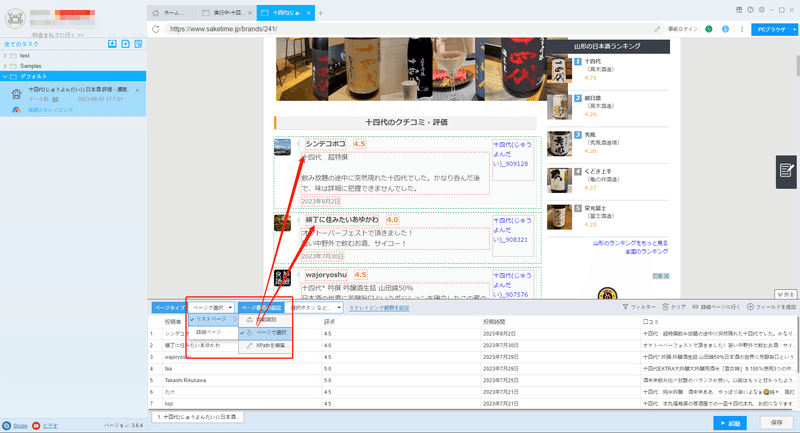Click くどき上手 ranking entry
Screen dimensions: 800x433
point(599,171)
